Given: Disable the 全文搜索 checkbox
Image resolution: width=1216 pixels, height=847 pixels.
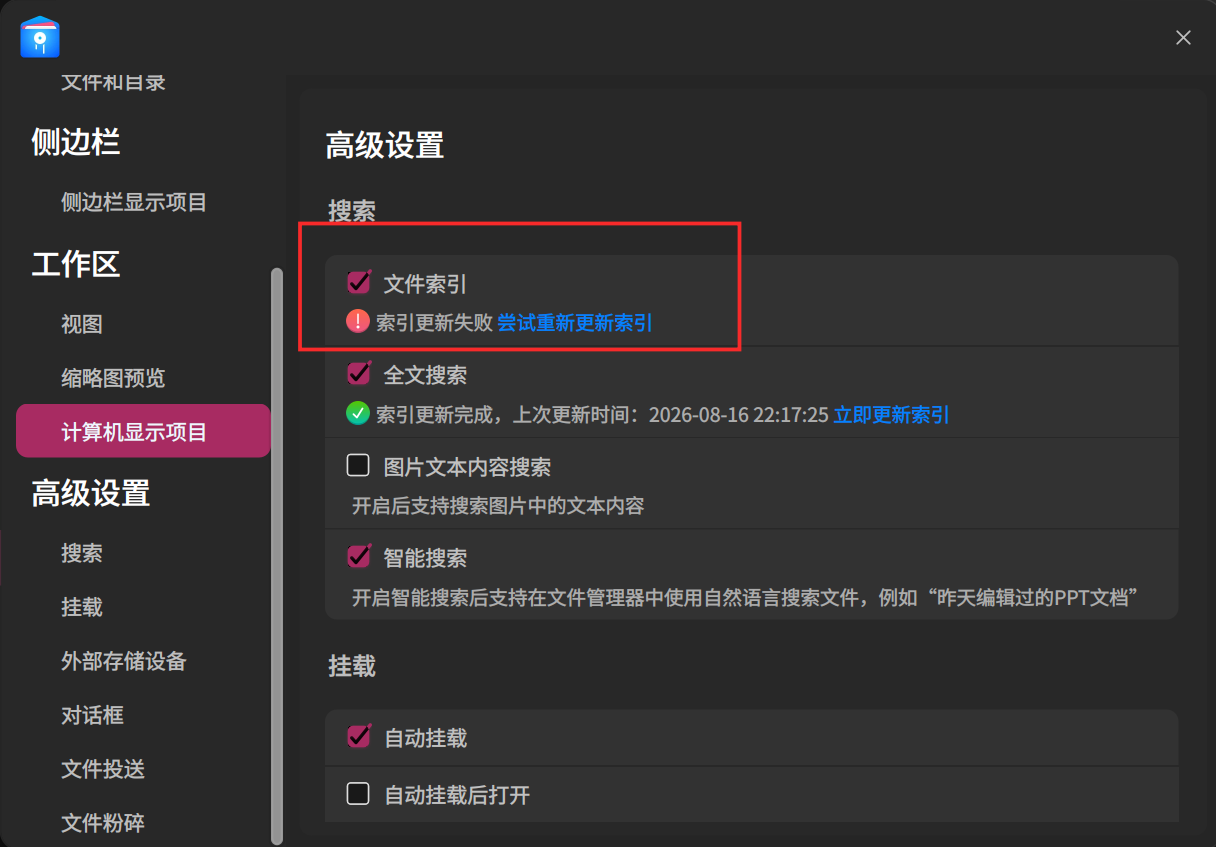Looking at the screenshot, I should (358, 374).
